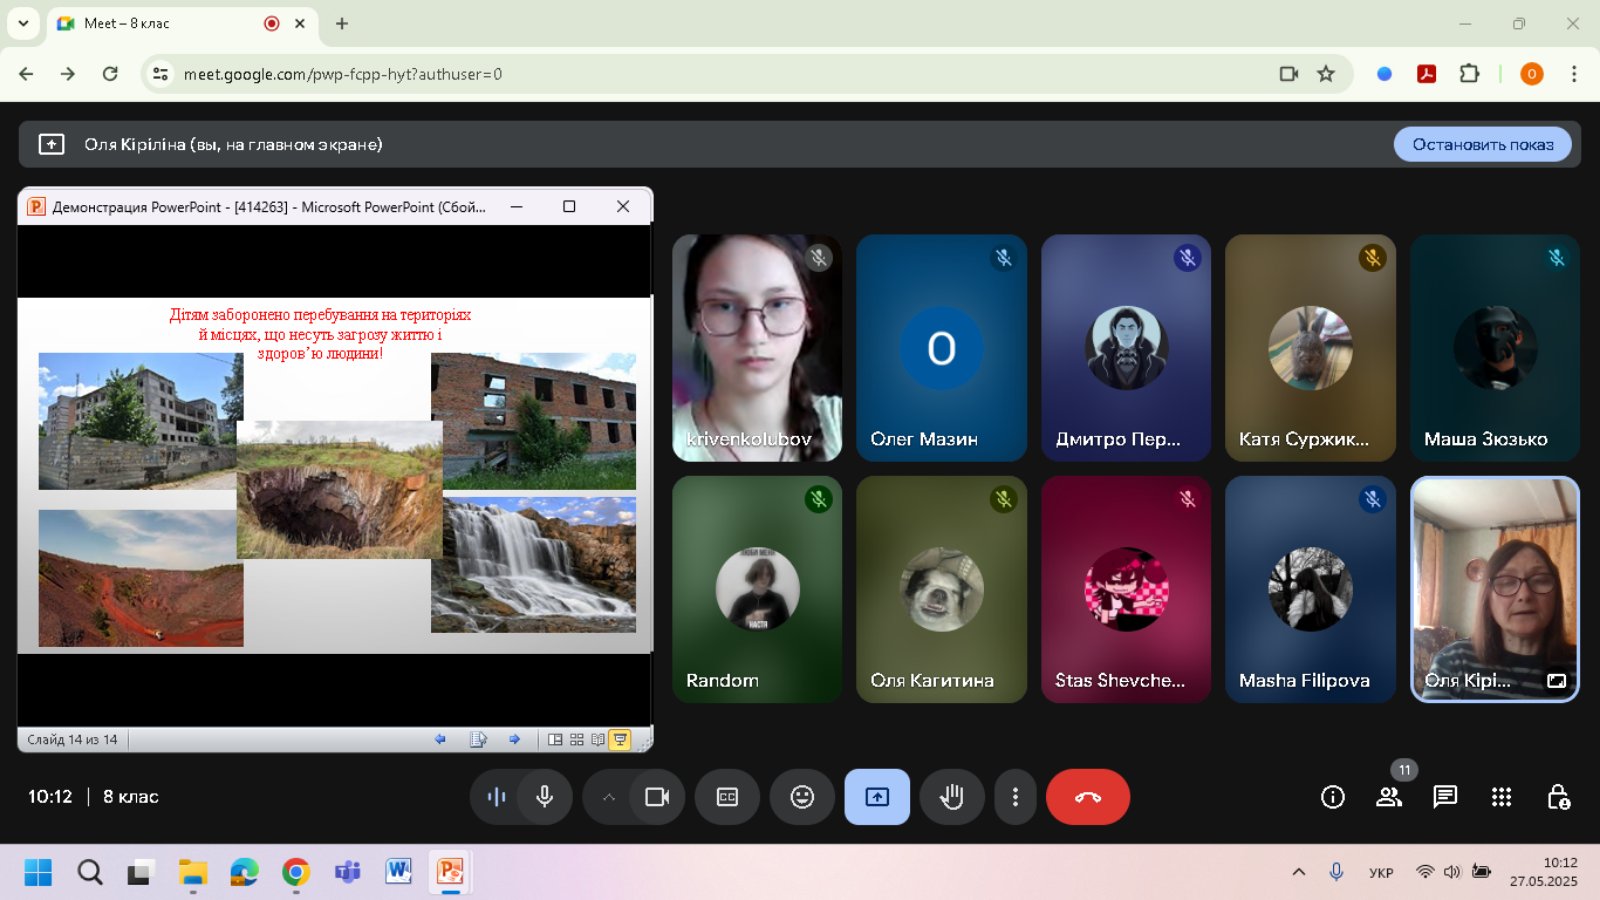Expand audio and video settings chevron
1600x900 pixels.
point(608,797)
